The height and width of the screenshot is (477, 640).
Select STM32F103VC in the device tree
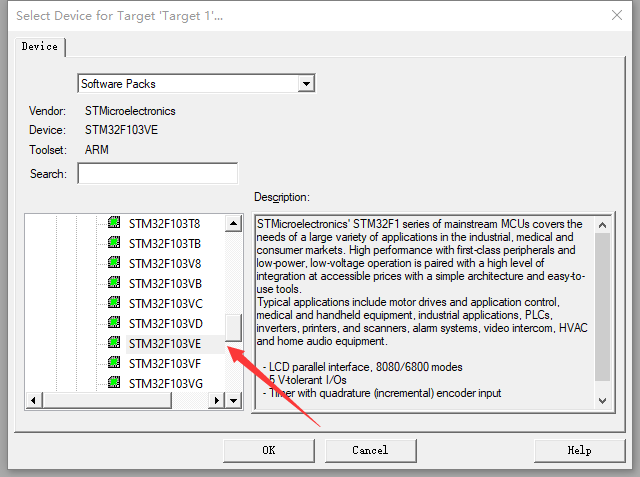coord(166,304)
